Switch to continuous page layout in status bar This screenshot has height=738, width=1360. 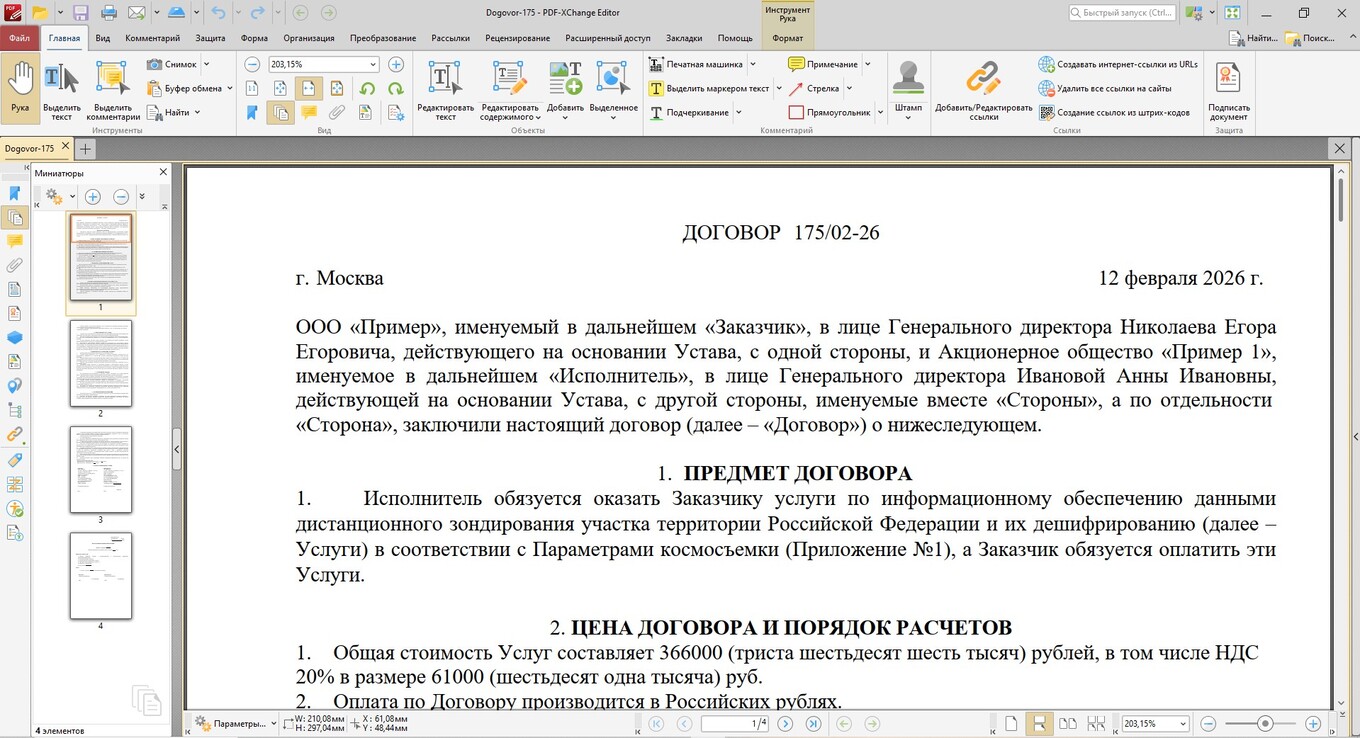click(x=1040, y=723)
